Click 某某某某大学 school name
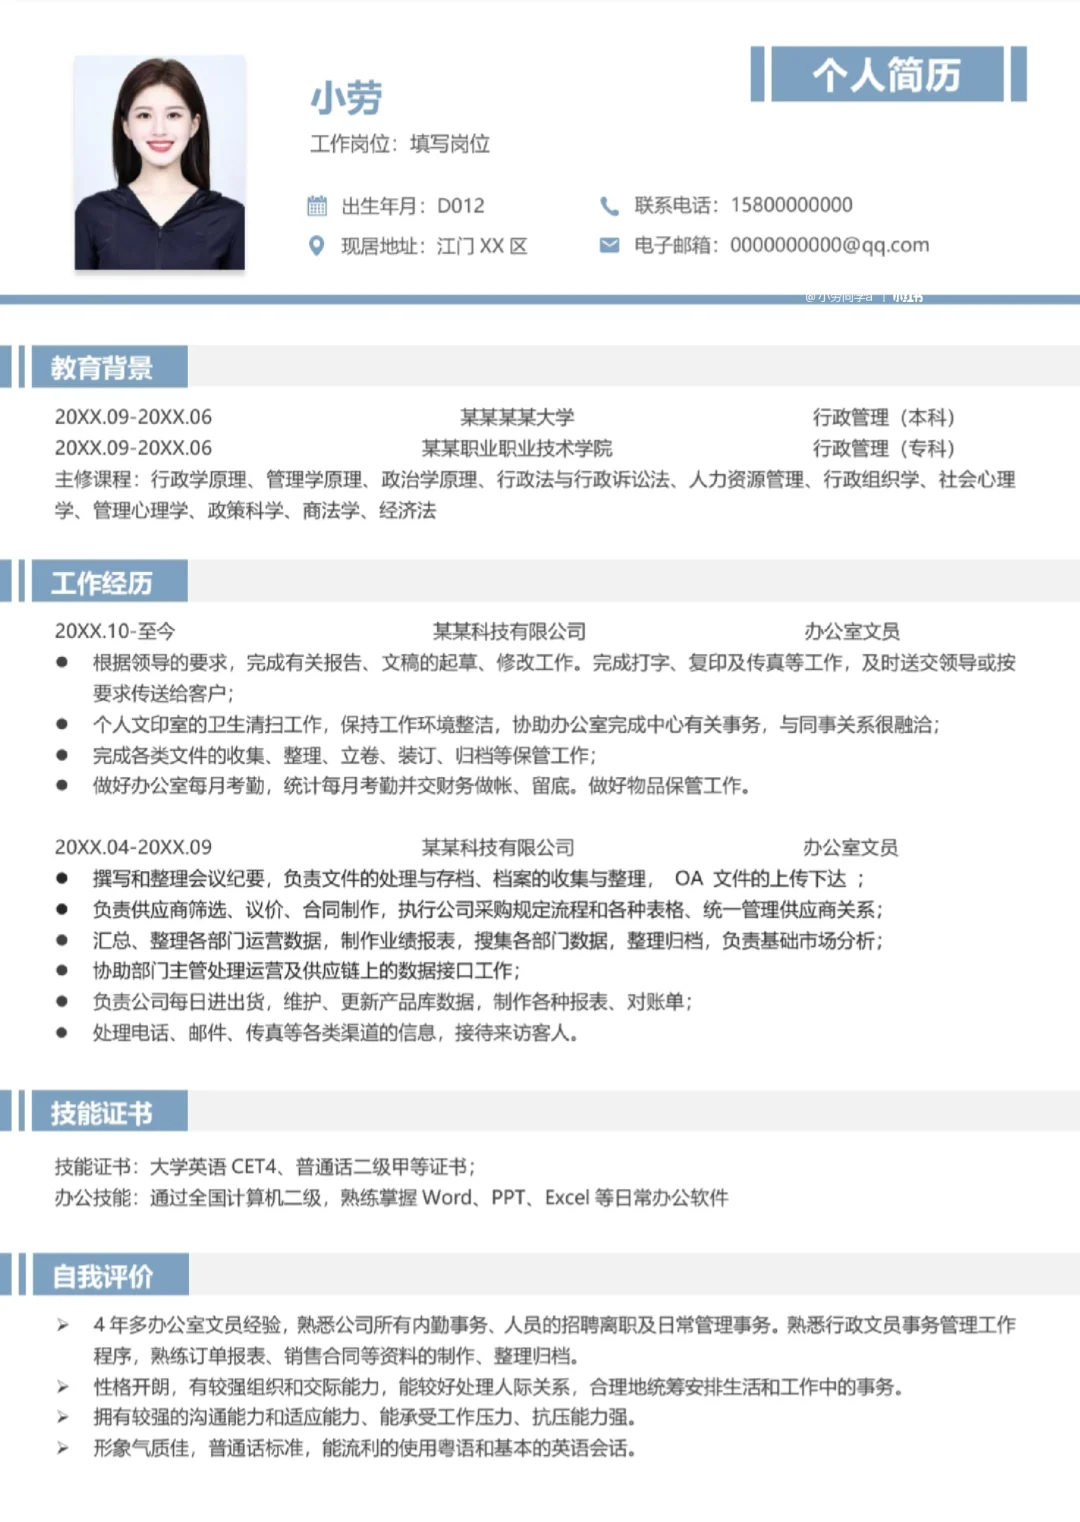The width and height of the screenshot is (1080, 1522). [x=517, y=417]
